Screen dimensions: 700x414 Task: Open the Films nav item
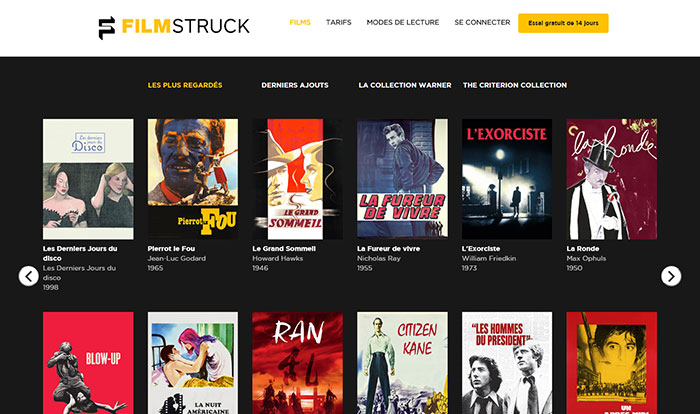click(300, 22)
